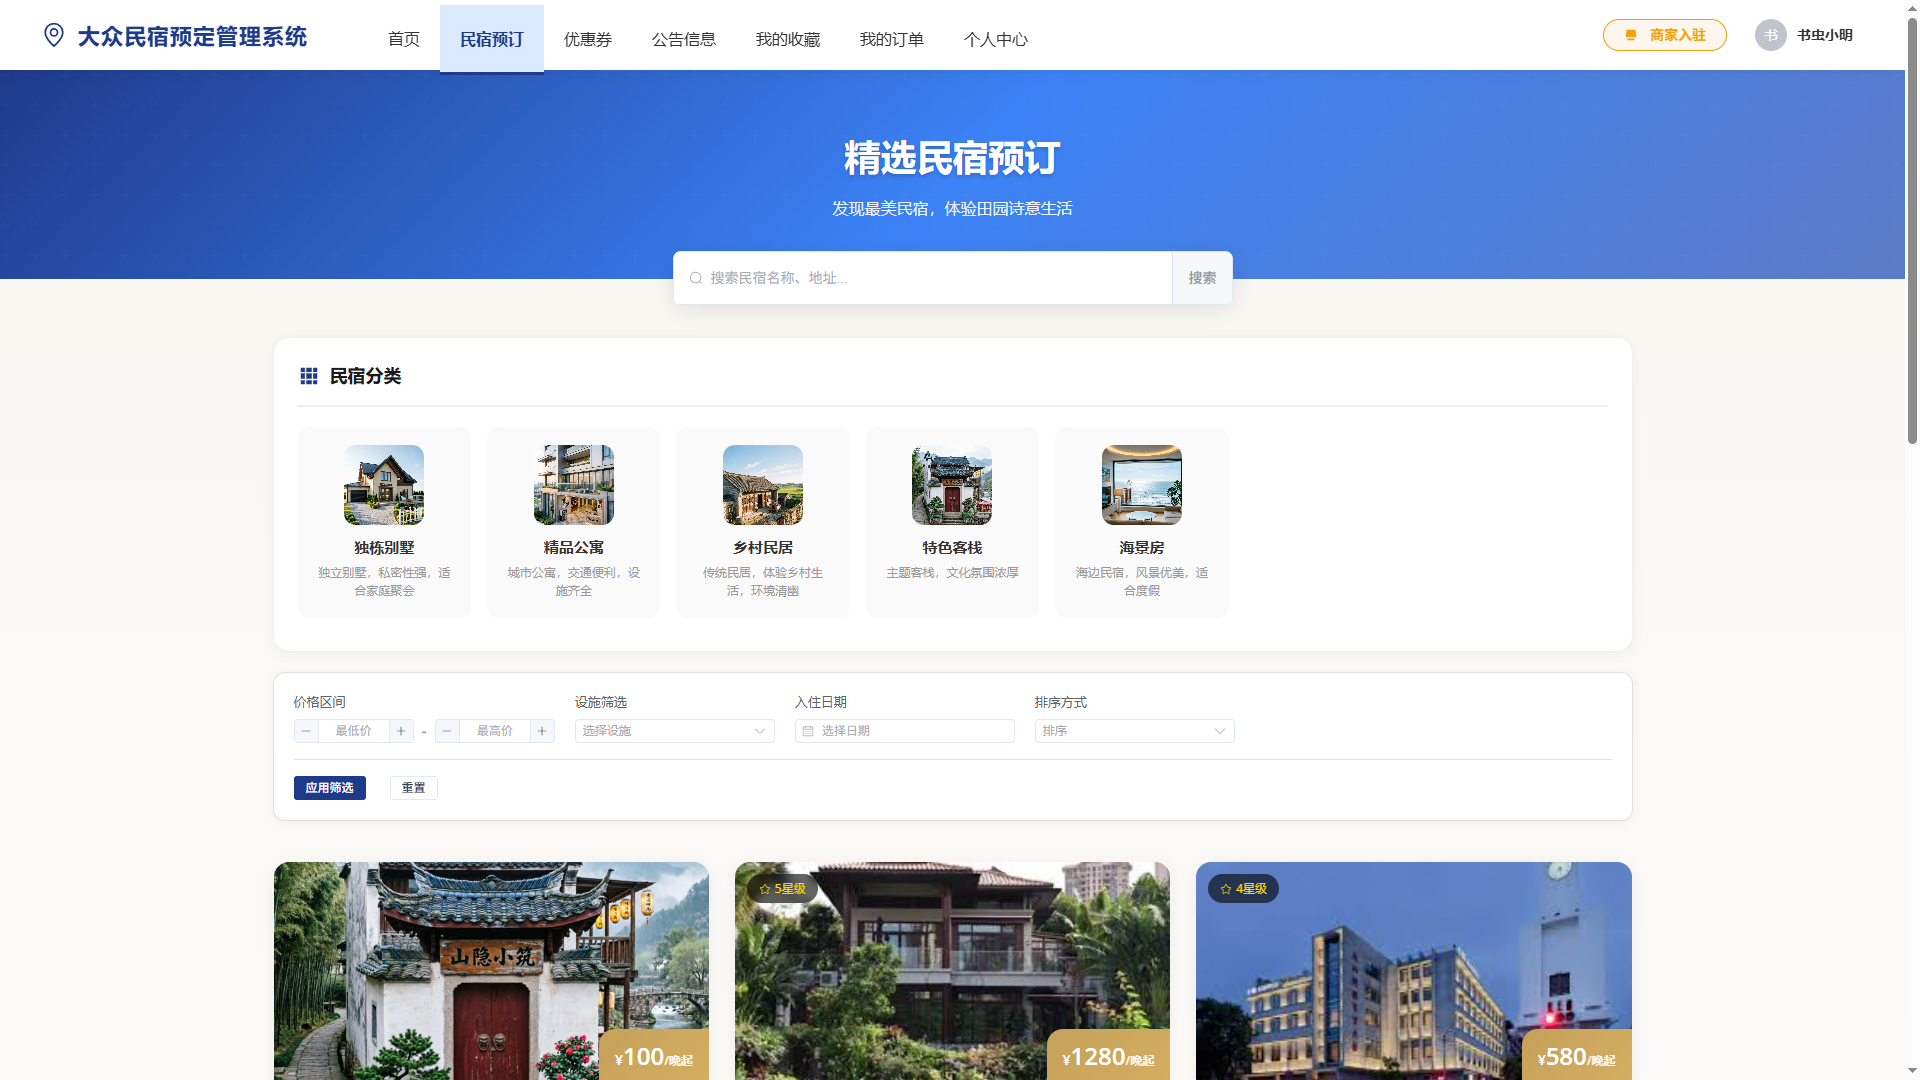Switch to the 优惠券 tab
This screenshot has width=1920, height=1080.
[x=588, y=39]
